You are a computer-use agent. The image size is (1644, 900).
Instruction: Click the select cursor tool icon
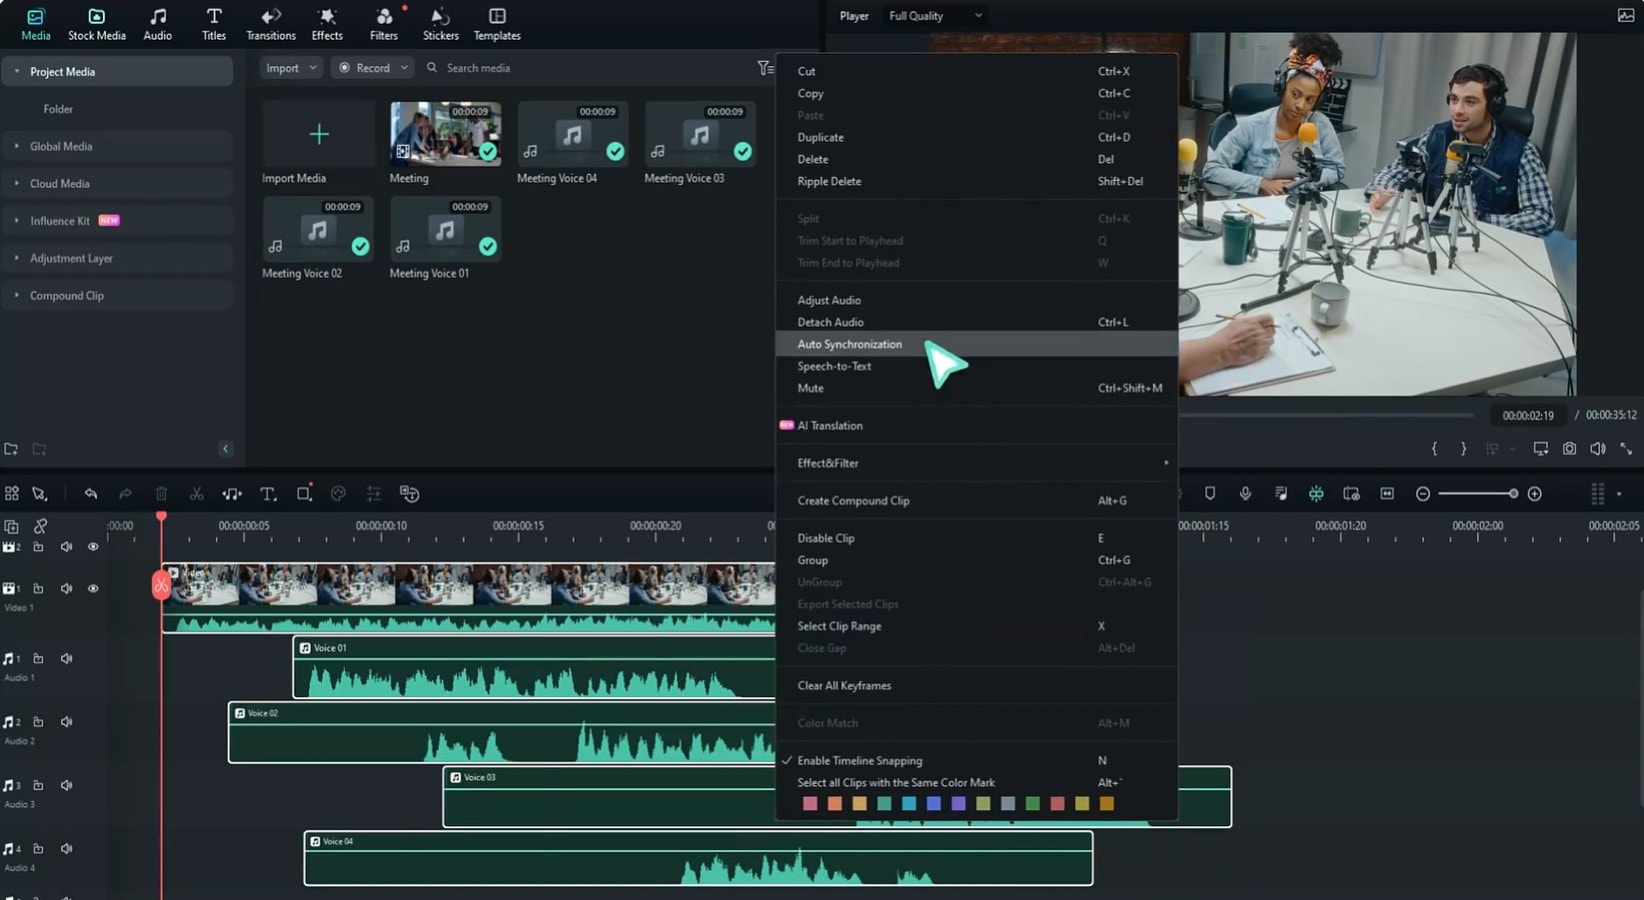click(x=40, y=493)
